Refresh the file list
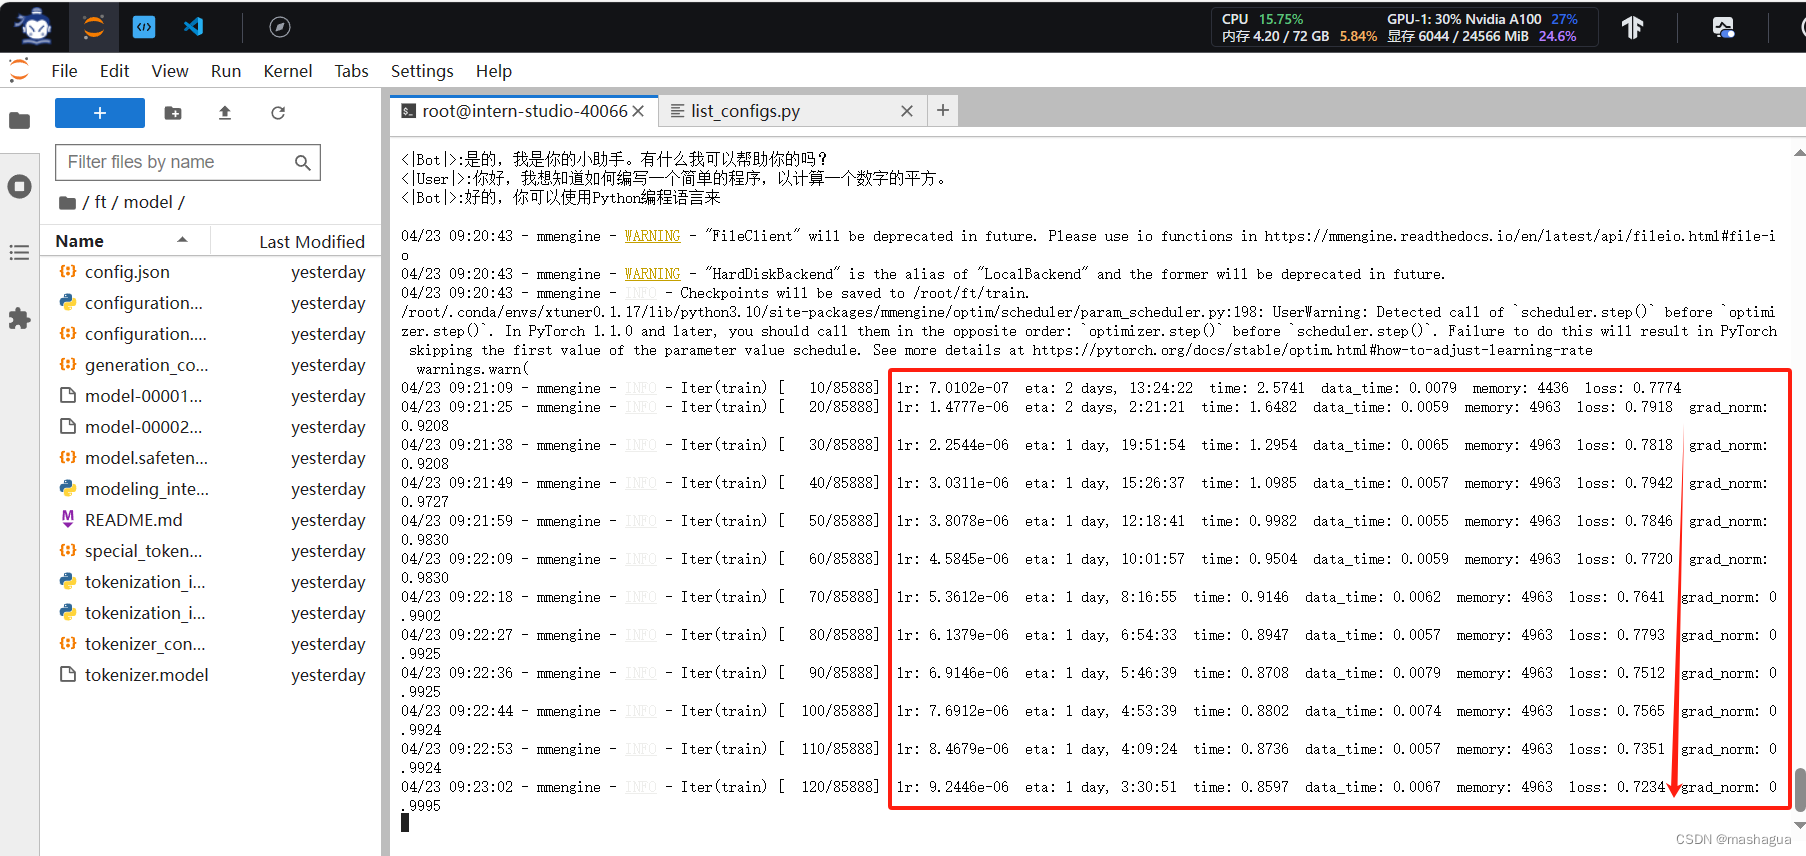The image size is (1806, 856). point(278,113)
